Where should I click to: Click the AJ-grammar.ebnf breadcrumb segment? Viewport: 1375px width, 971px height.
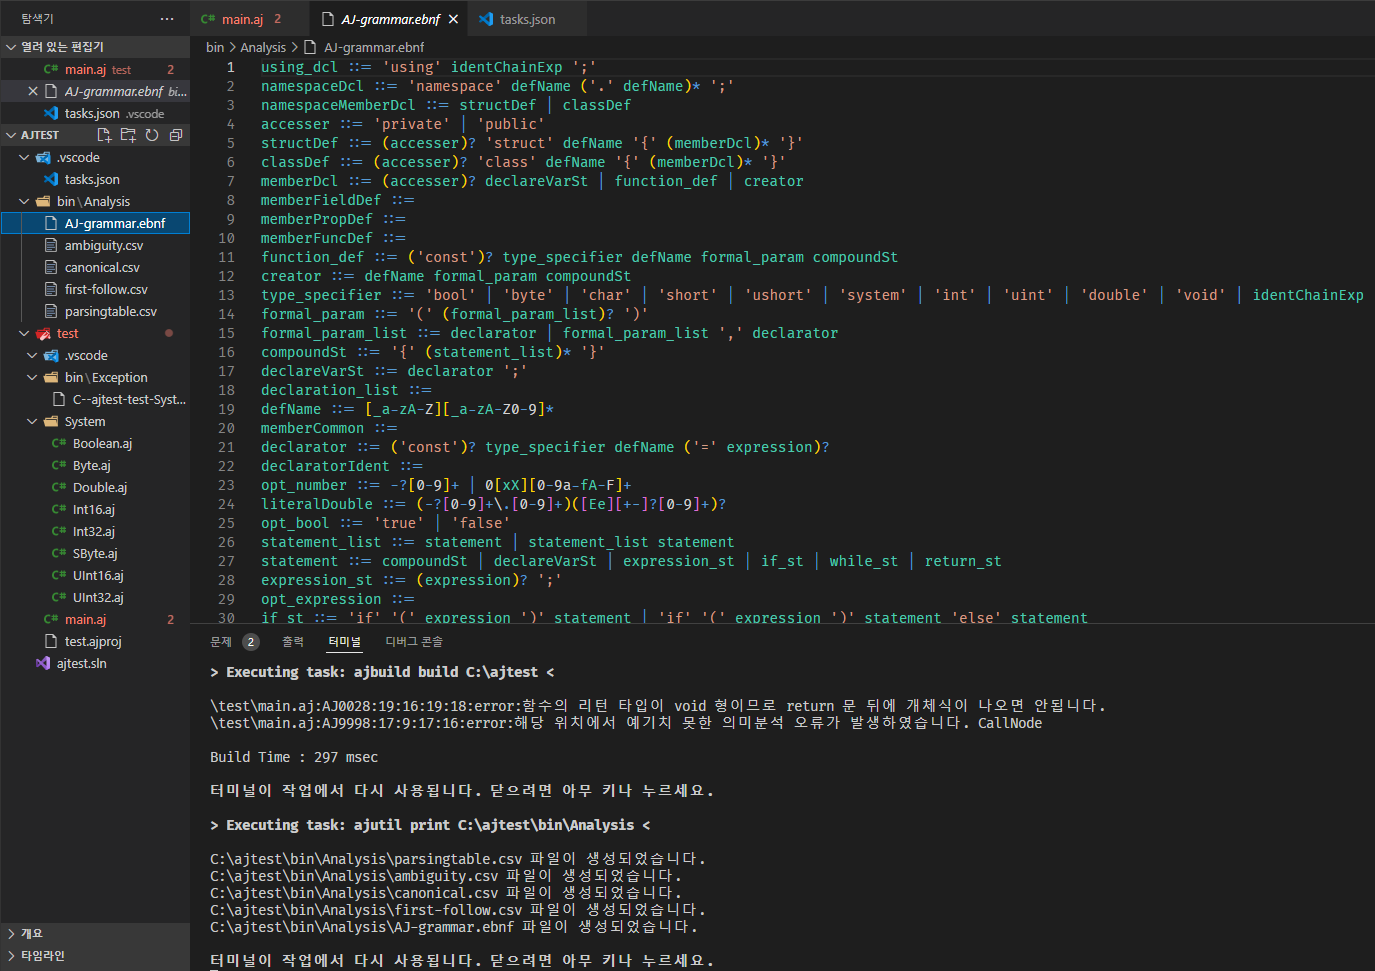(x=374, y=47)
